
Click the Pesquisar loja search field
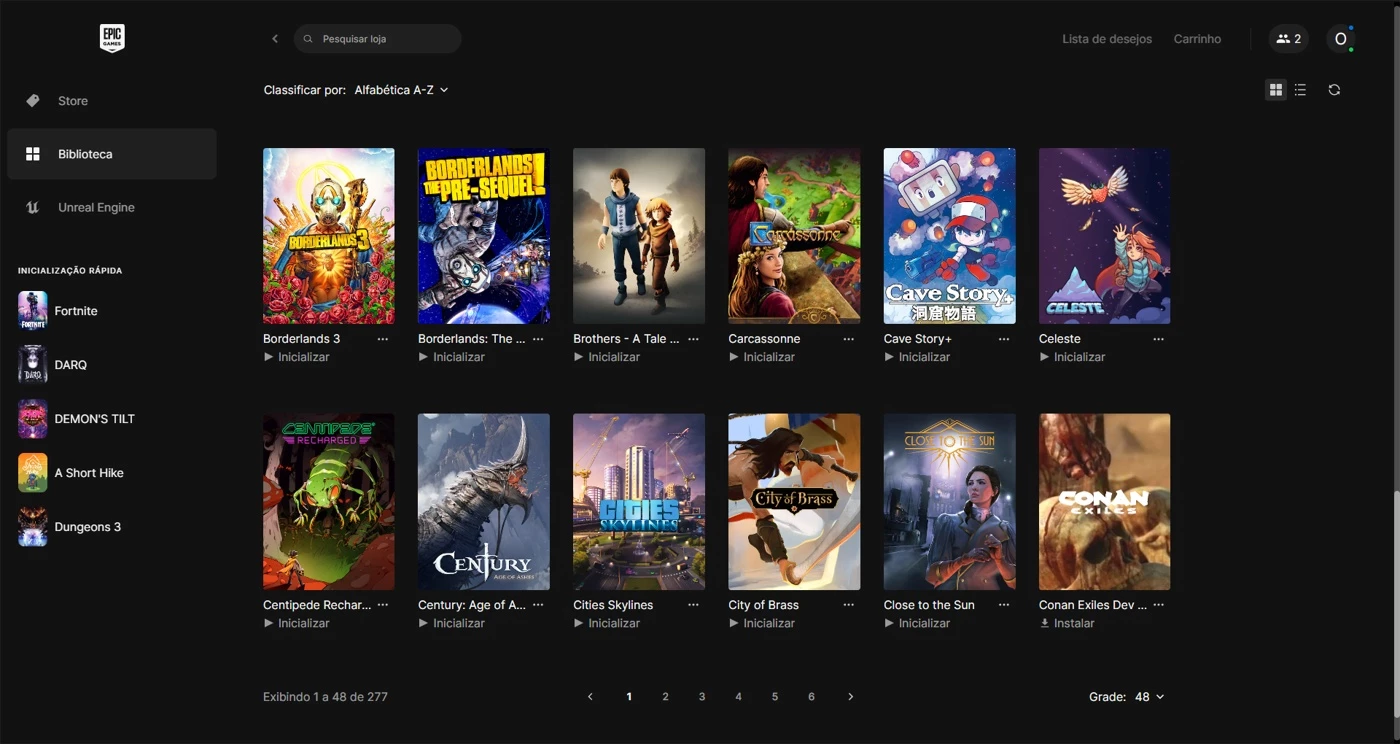coord(378,39)
